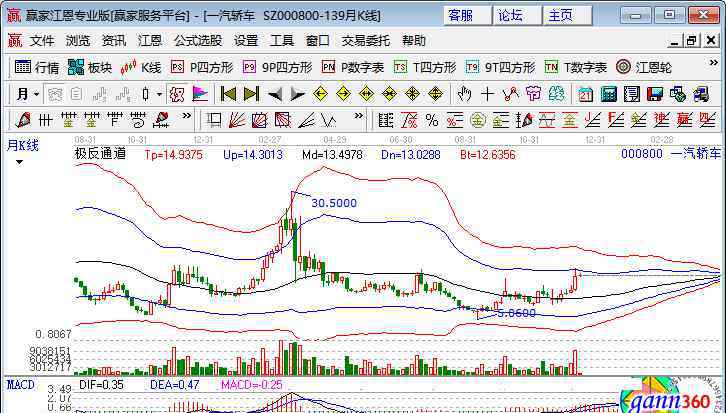Open the 江恩轮 Gann wheel

tap(644, 68)
